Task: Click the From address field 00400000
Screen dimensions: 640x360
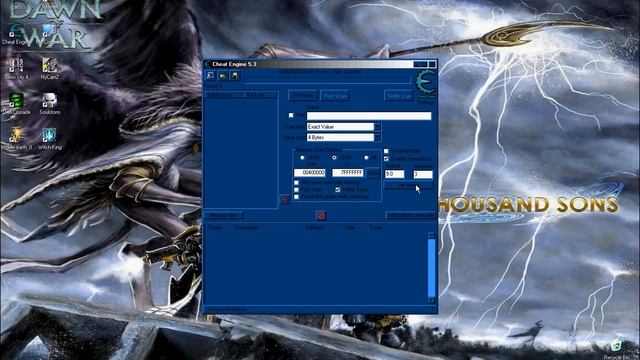Action: tap(310, 173)
